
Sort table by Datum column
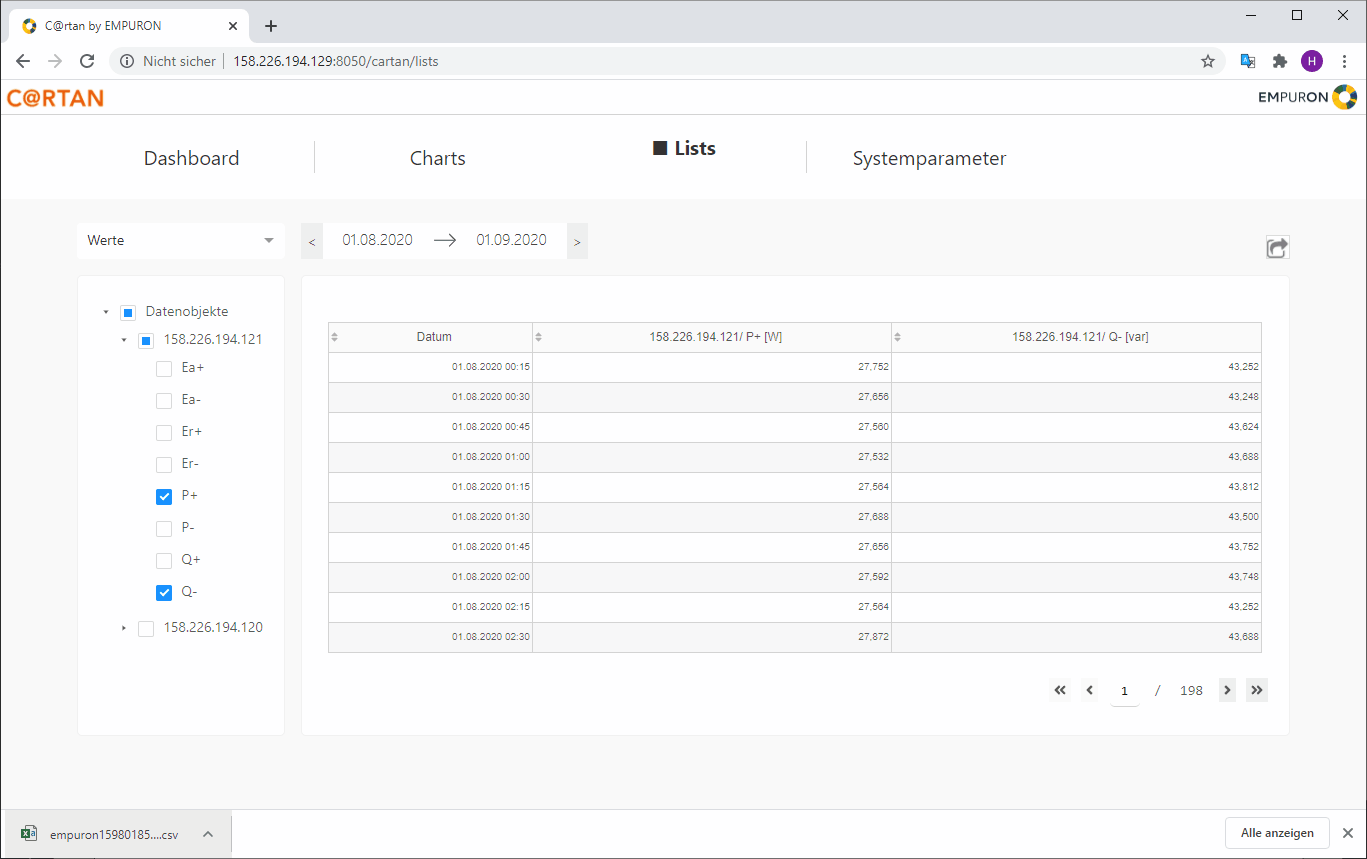tap(335, 337)
